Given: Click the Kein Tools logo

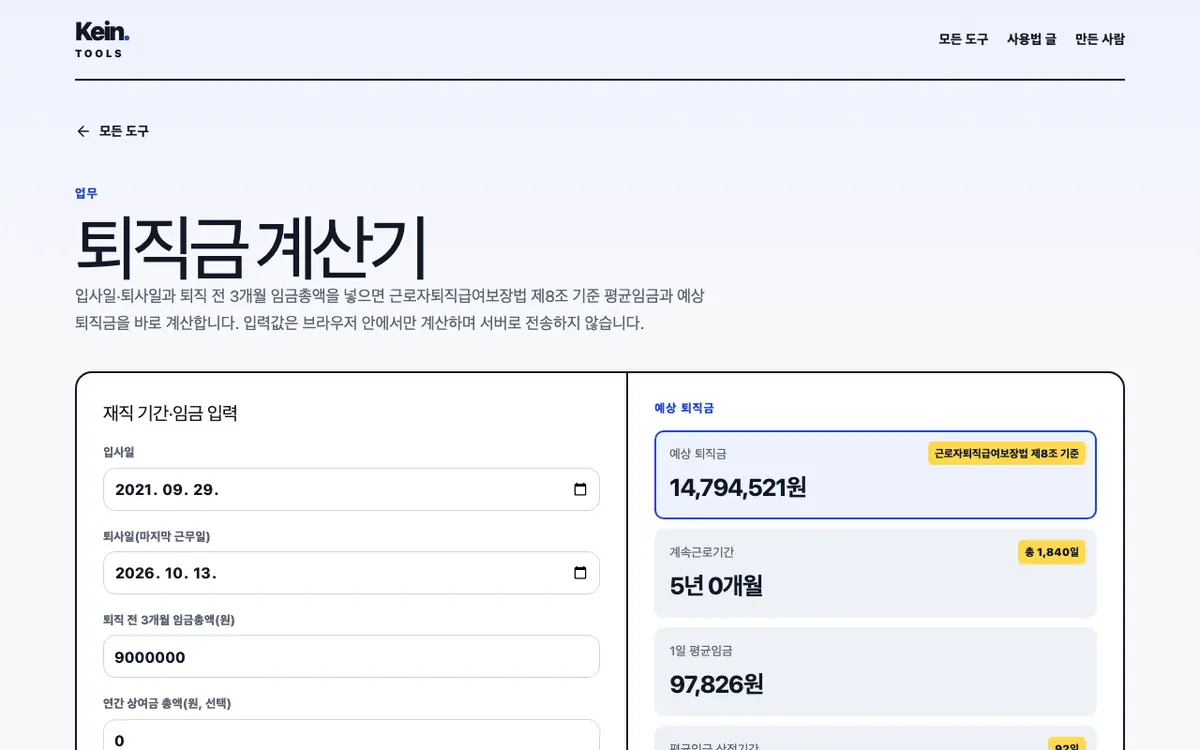Looking at the screenshot, I should coord(102,39).
